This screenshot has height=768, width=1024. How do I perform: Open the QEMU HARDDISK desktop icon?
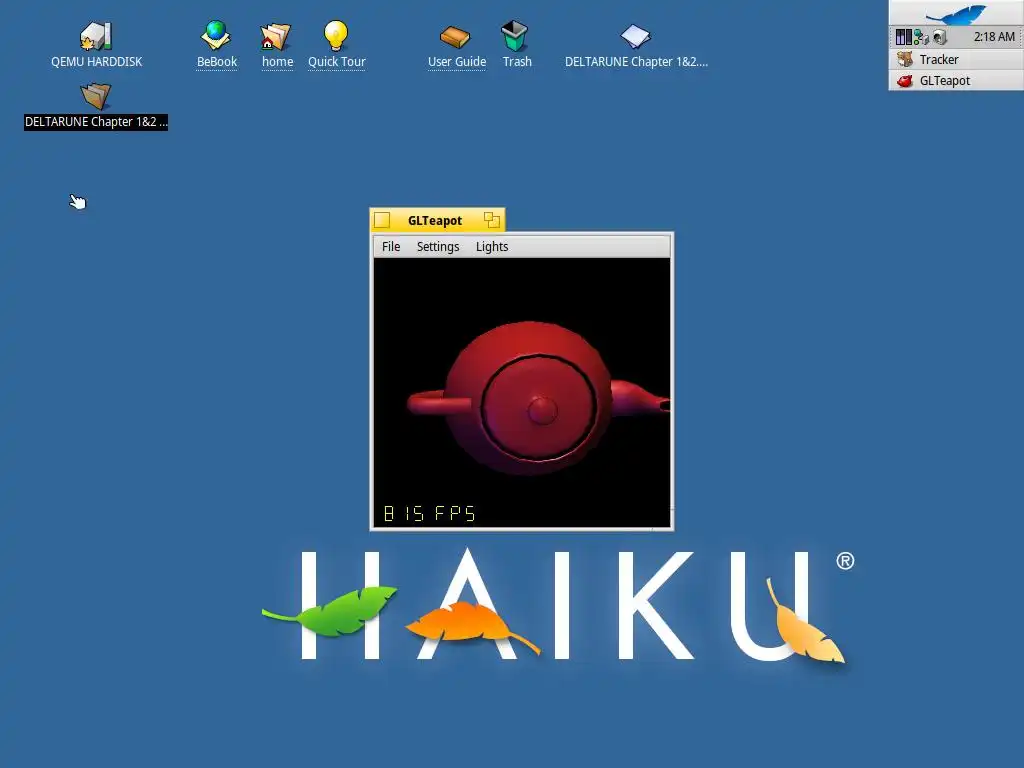point(96,36)
